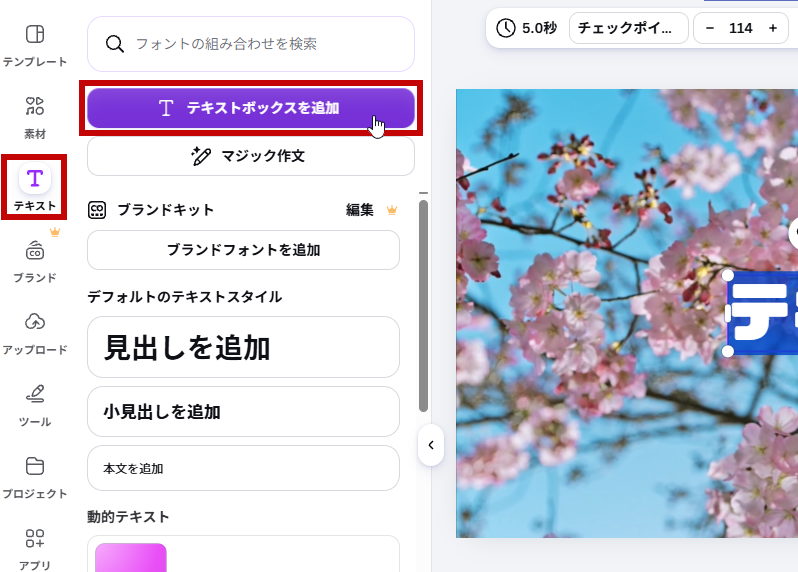This screenshot has width=798, height=572.
Task: Click the デフォルトのテキストスタイル heading
Action: click(x=185, y=296)
